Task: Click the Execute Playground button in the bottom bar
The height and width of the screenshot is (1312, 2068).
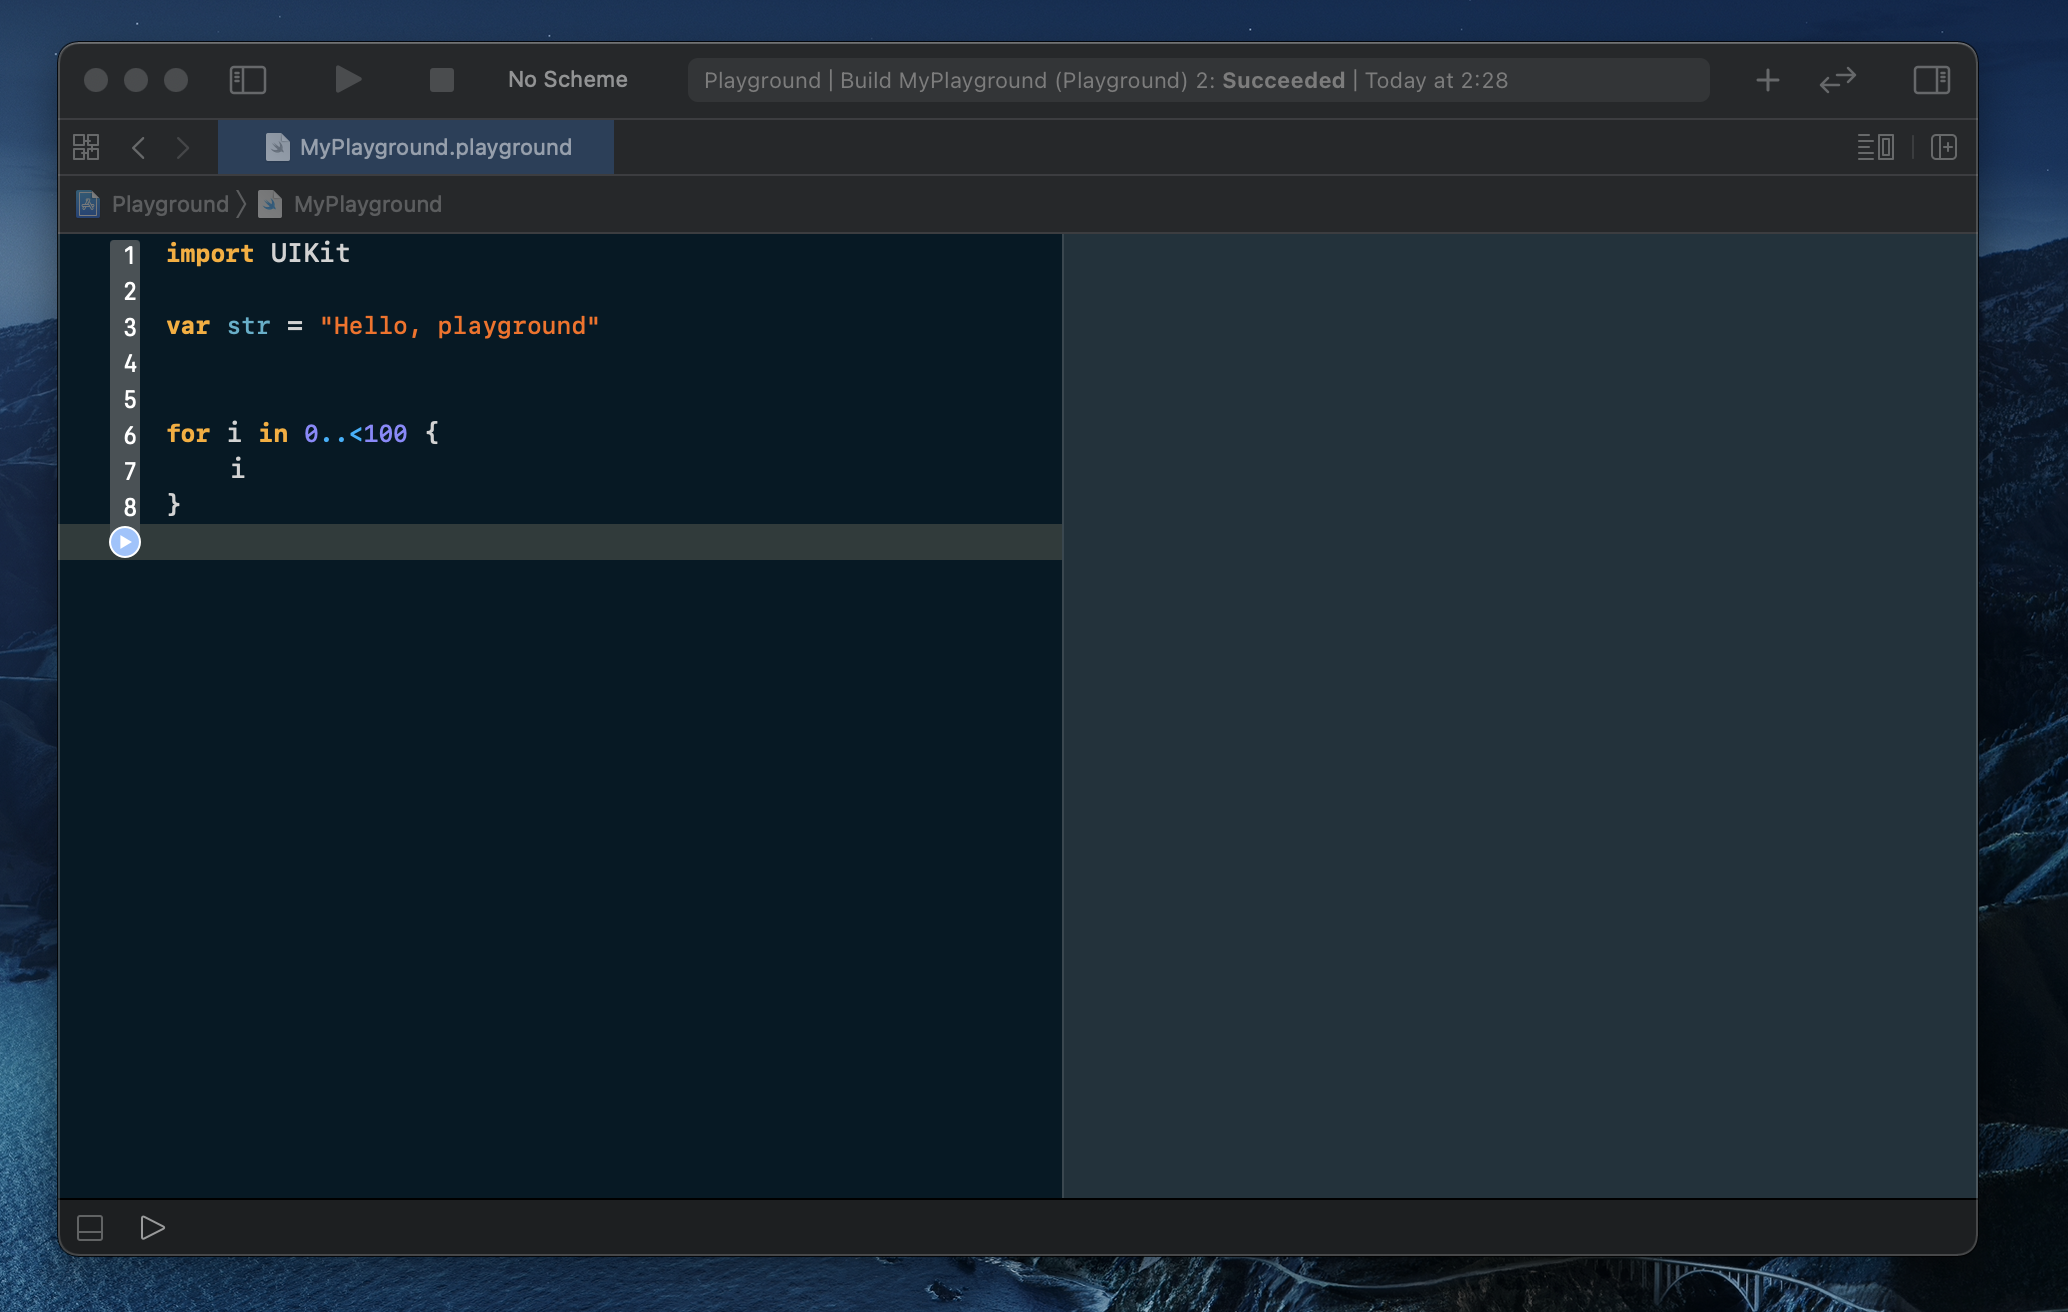Action: pyautogui.click(x=152, y=1227)
